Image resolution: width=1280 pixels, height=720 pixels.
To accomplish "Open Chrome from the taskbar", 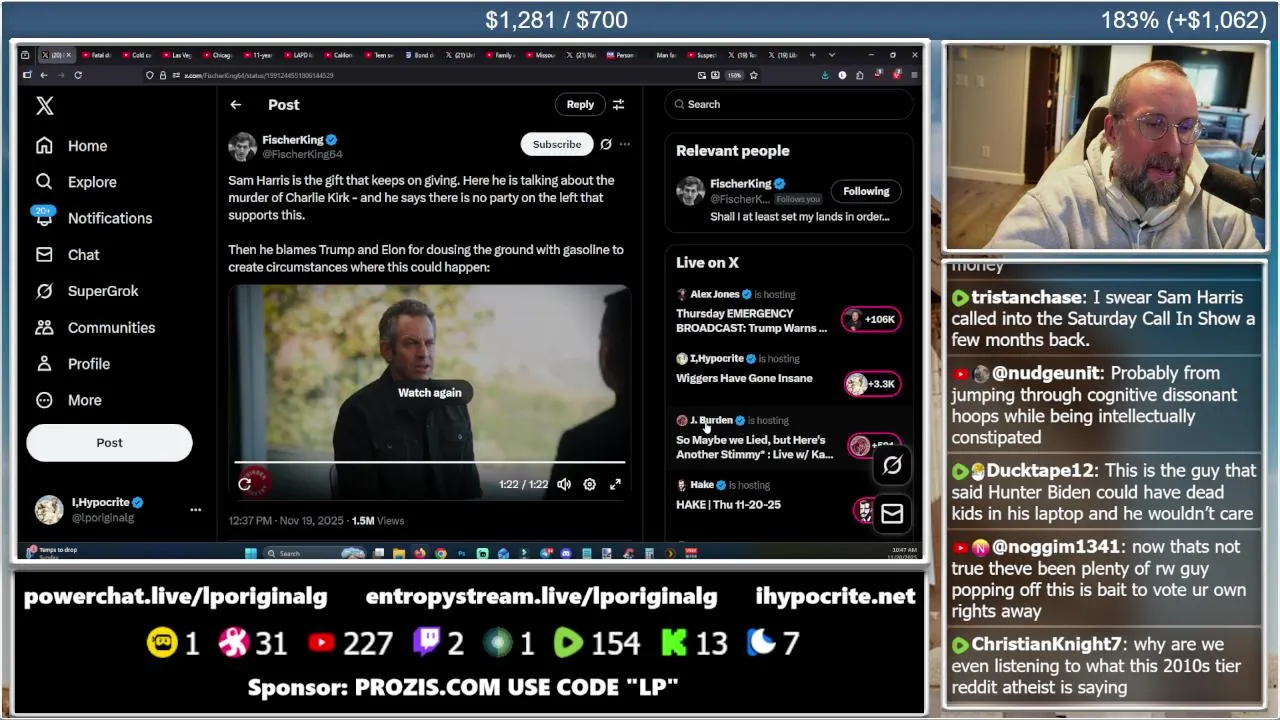I will pos(440,553).
